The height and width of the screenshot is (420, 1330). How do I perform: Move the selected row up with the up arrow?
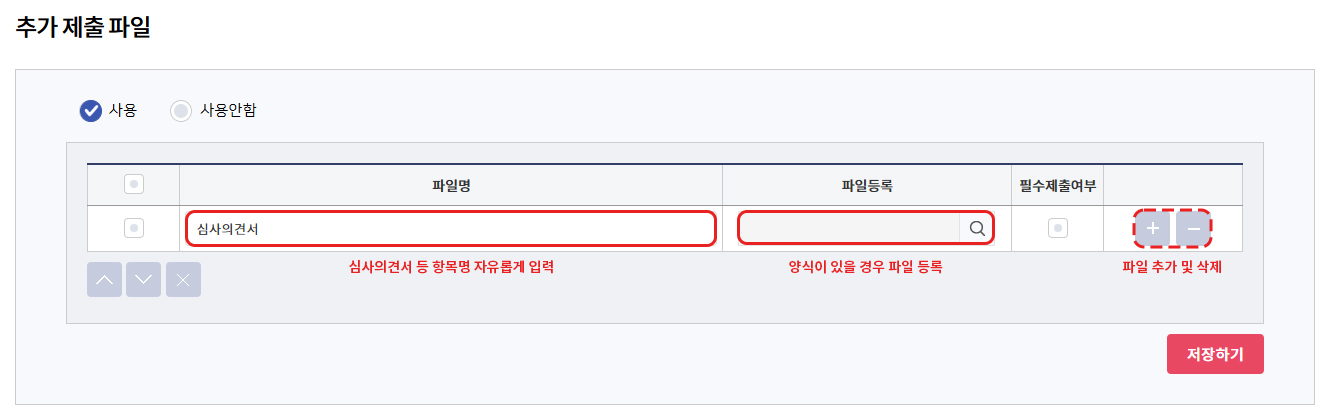pyautogui.click(x=105, y=280)
